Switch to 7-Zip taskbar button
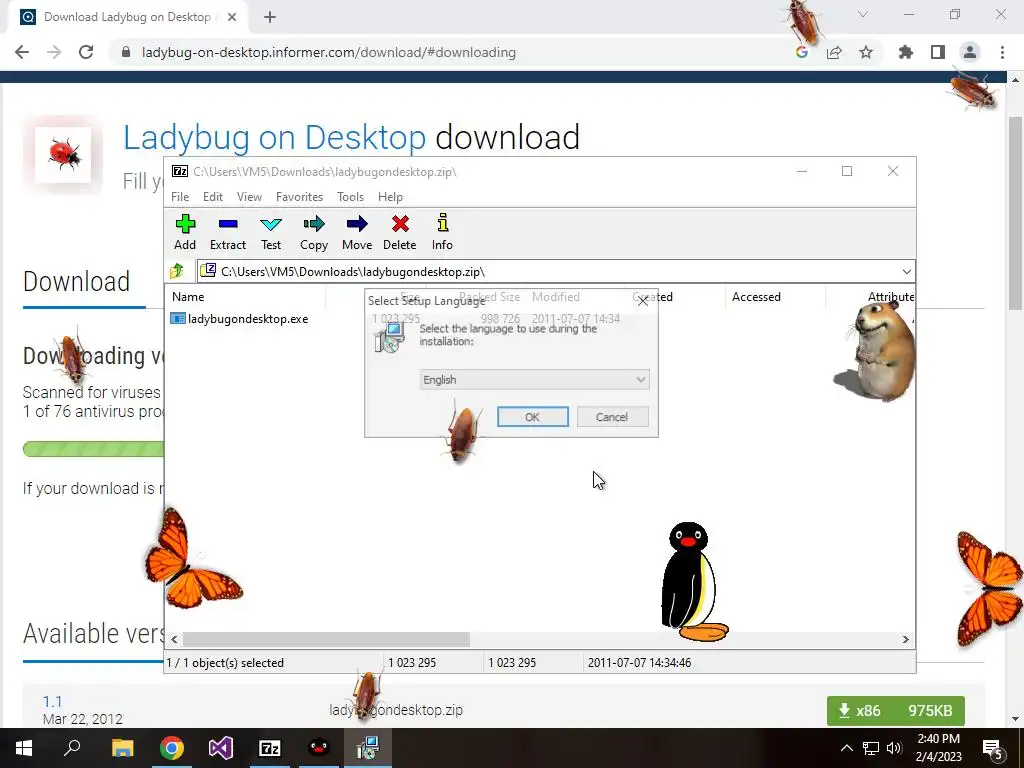Viewport: 1024px width, 768px height. pyautogui.click(x=270, y=748)
